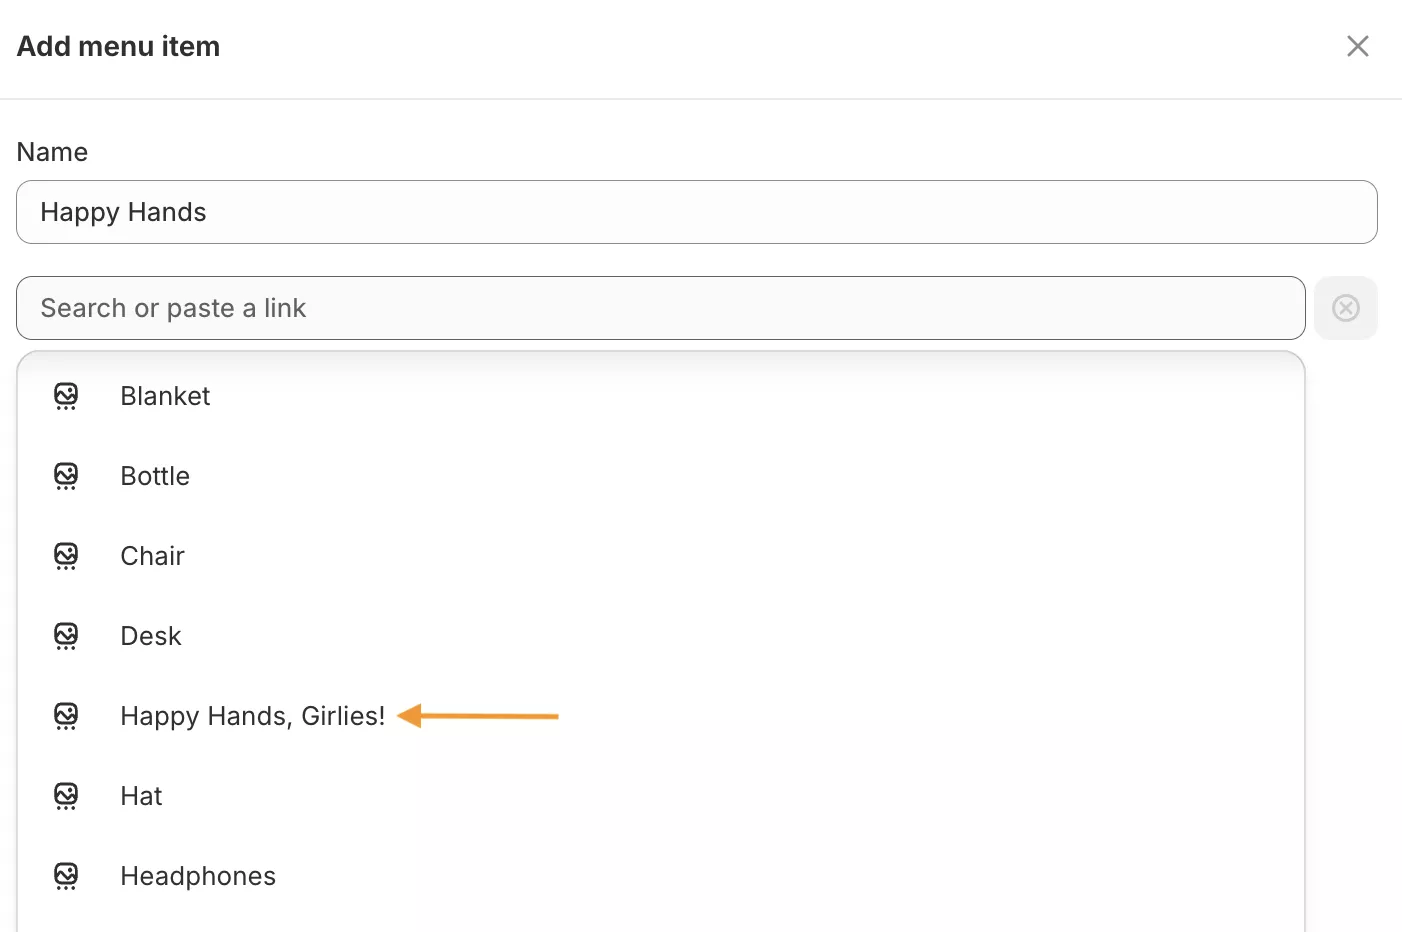Pick the Chair option
This screenshot has width=1402, height=932.
(152, 556)
